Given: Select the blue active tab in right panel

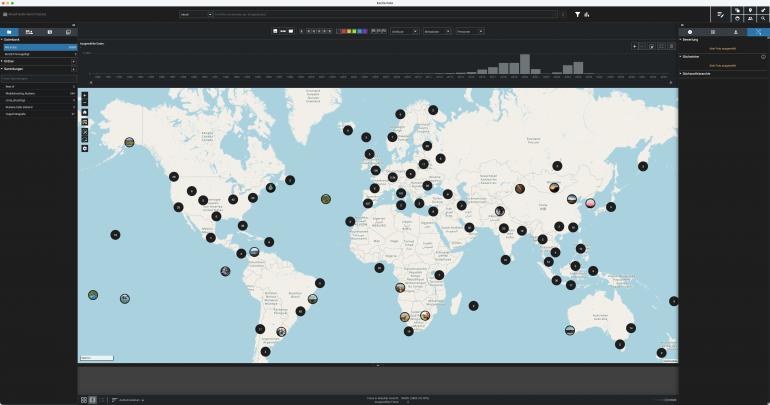Looking at the screenshot, I should pos(758,32).
